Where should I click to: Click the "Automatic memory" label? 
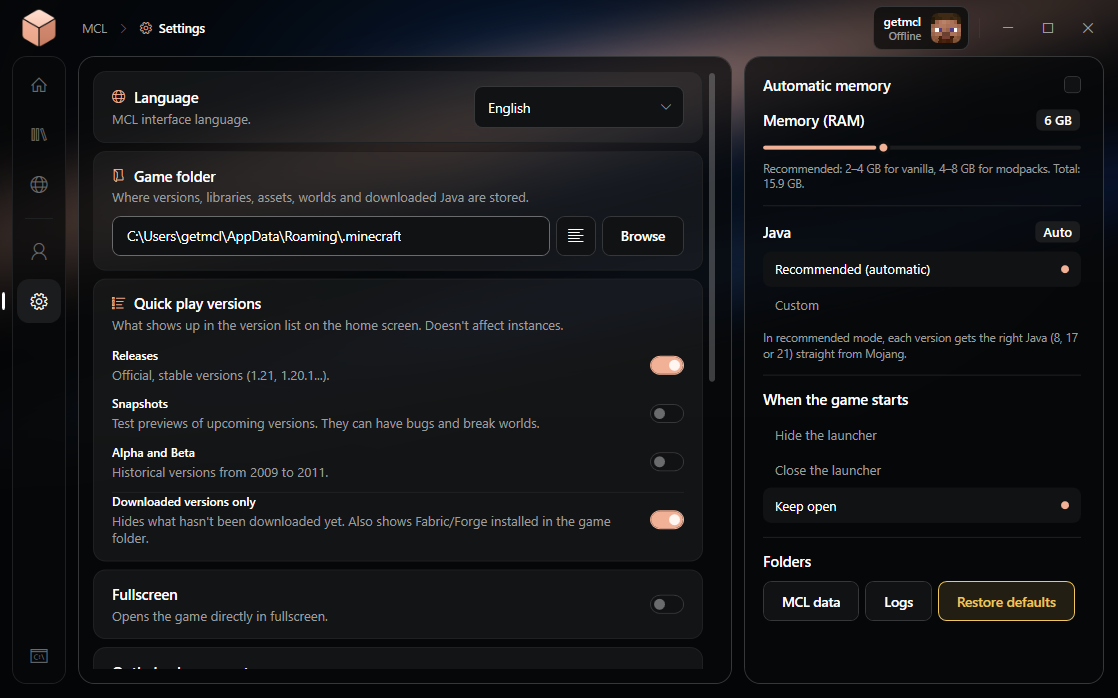coord(827,86)
